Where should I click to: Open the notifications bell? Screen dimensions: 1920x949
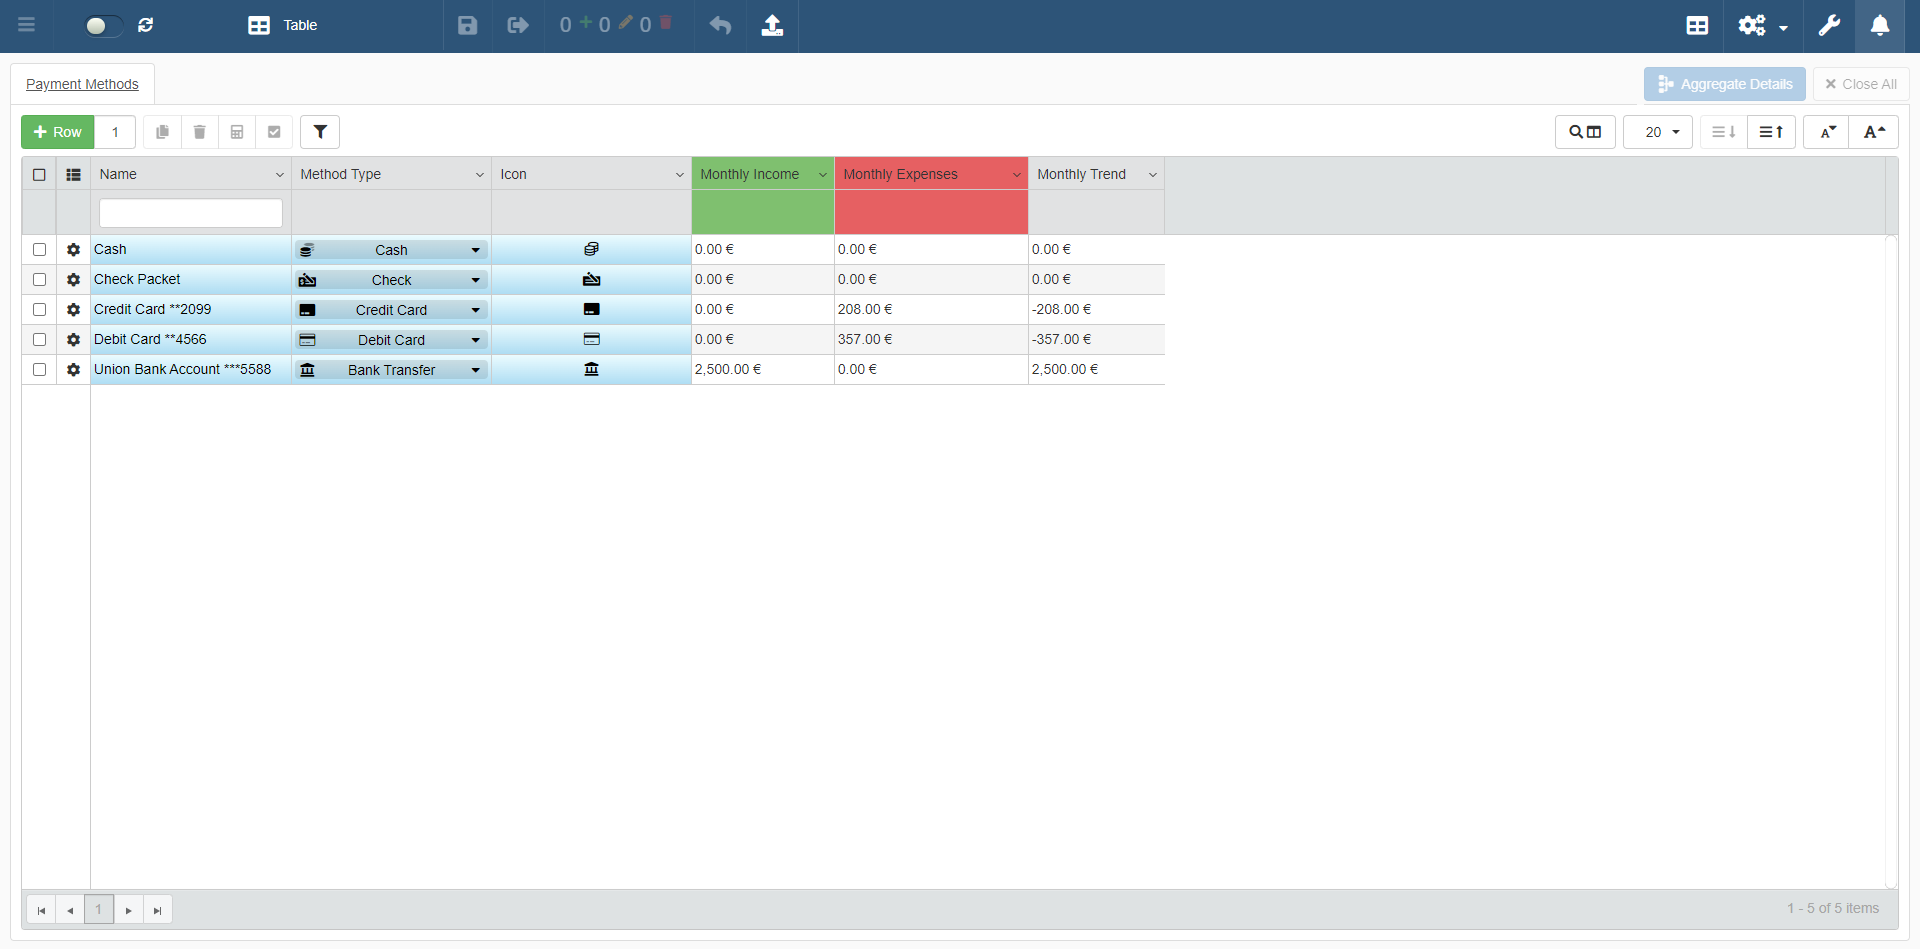tap(1879, 26)
